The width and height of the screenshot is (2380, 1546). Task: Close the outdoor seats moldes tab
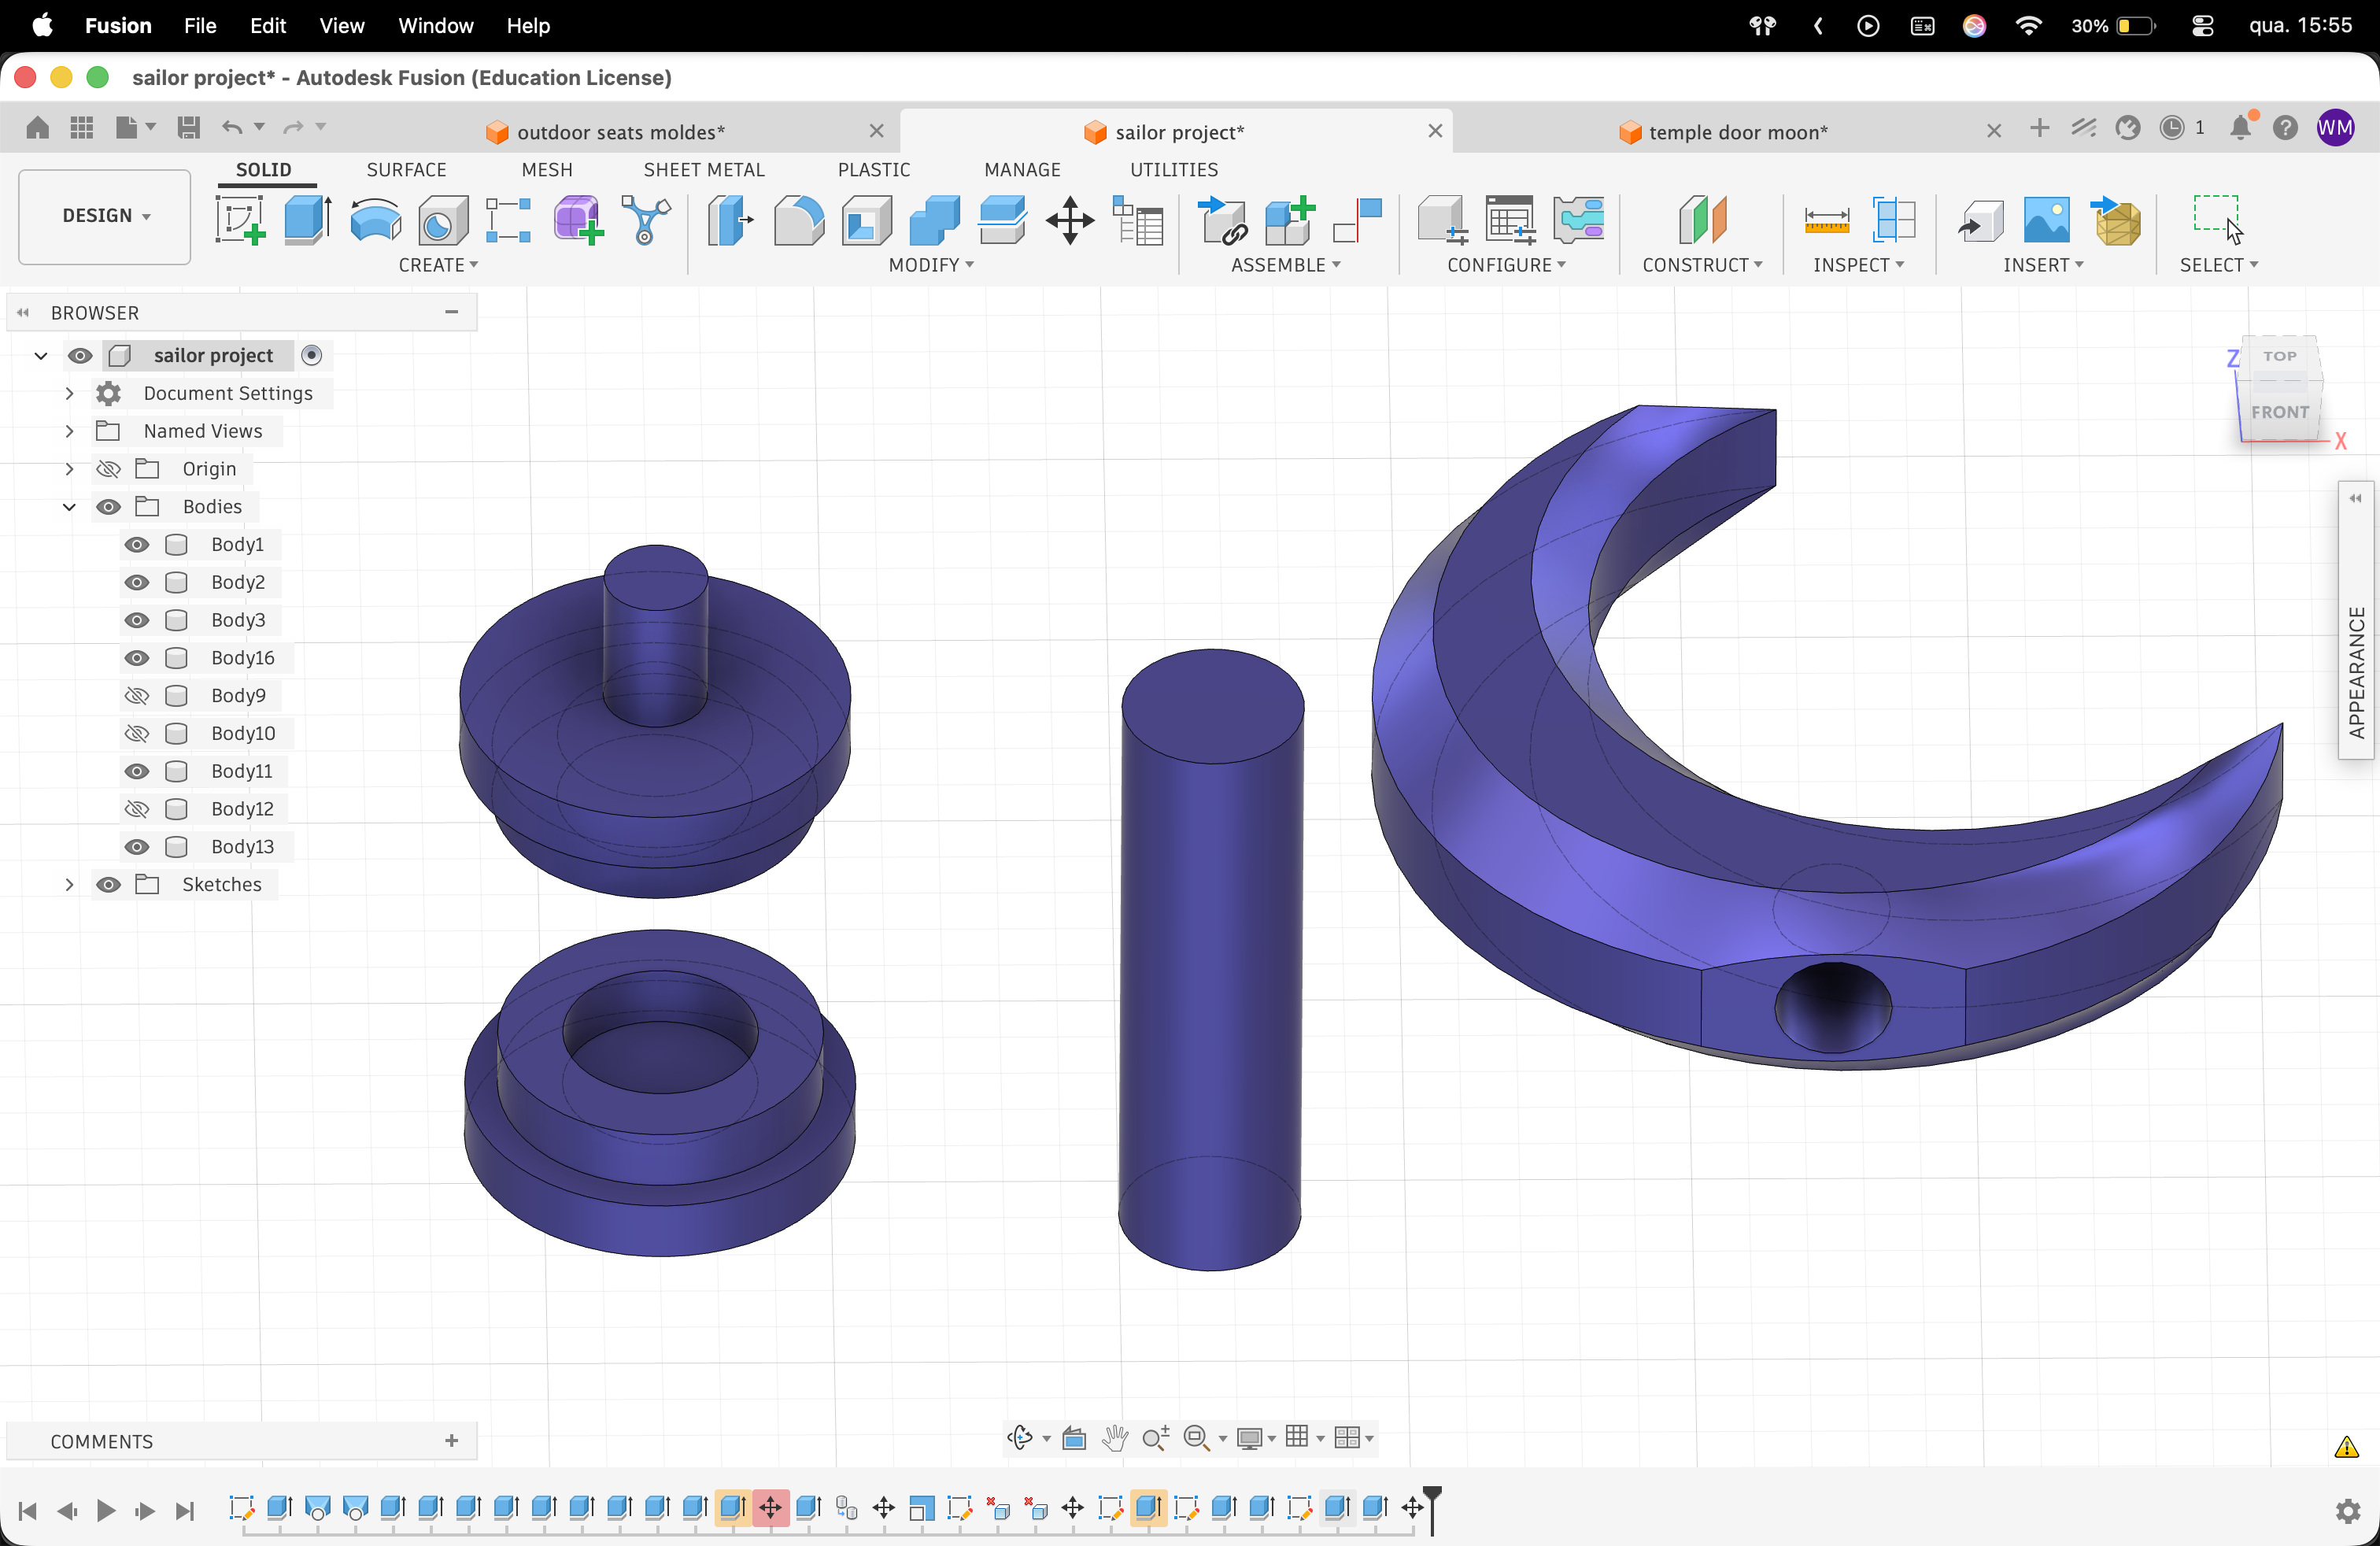876,131
